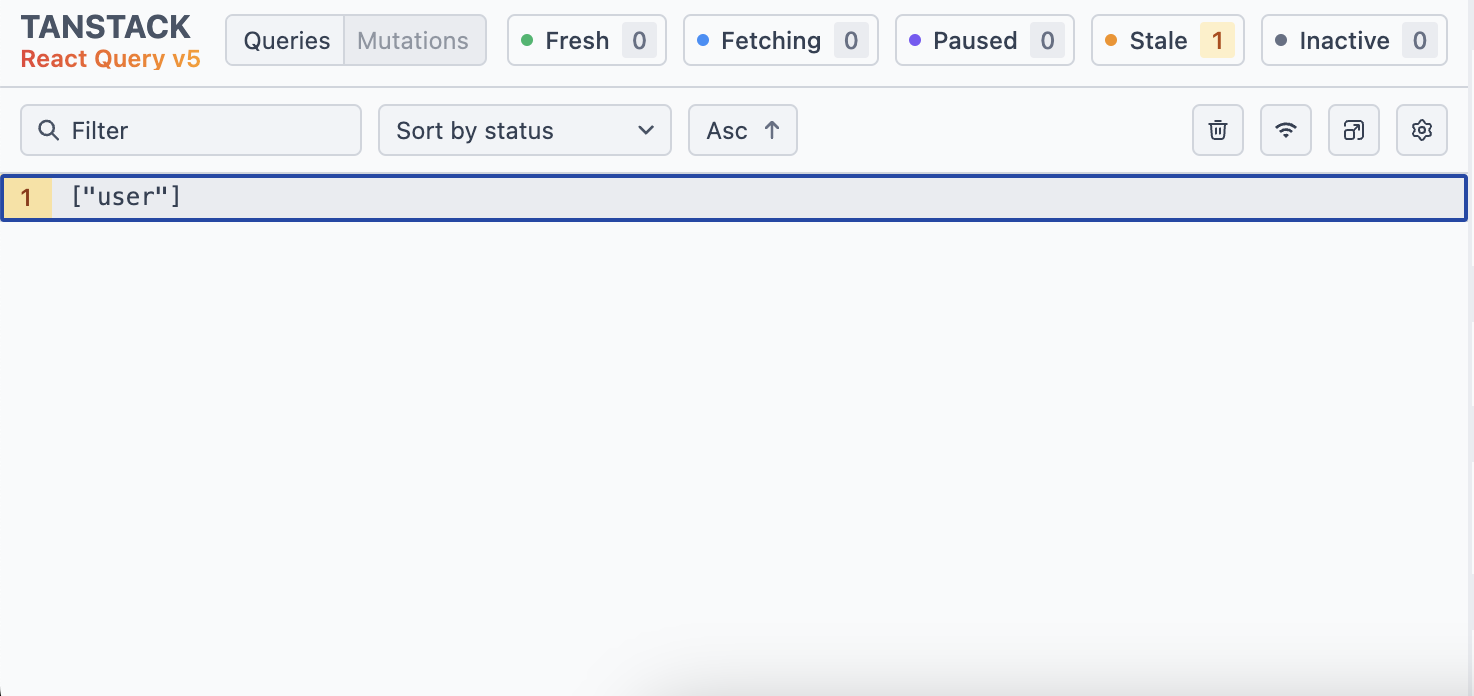The height and width of the screenshot is (696, 1474).
Task: Open the Sort by status dropdown
Action: pyautogui.click(x=525, y=130)
